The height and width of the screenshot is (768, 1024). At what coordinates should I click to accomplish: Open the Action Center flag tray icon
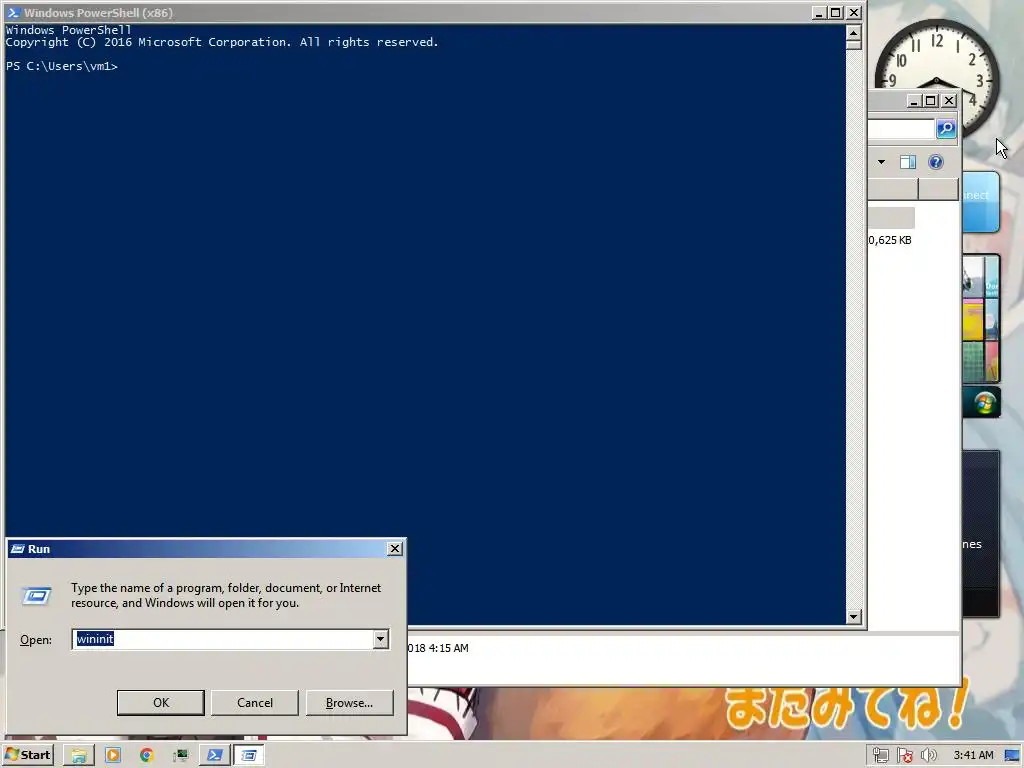[904, 756]
